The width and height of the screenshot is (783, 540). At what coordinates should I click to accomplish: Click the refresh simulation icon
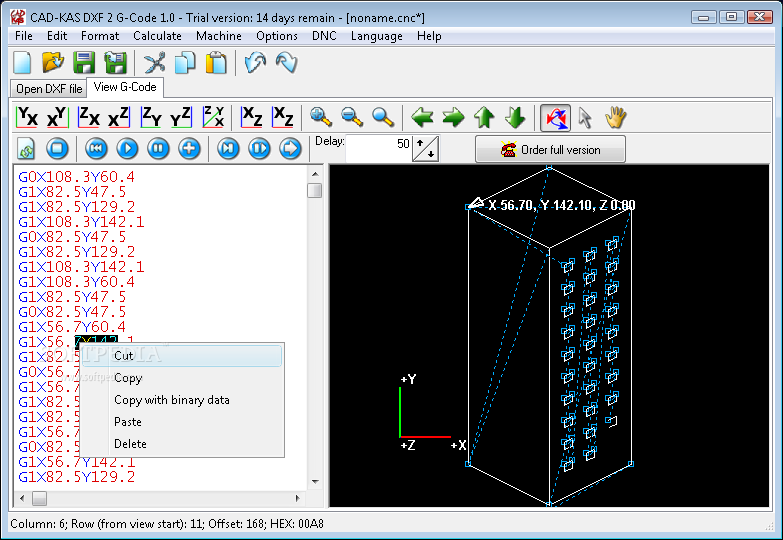[26, 148]
